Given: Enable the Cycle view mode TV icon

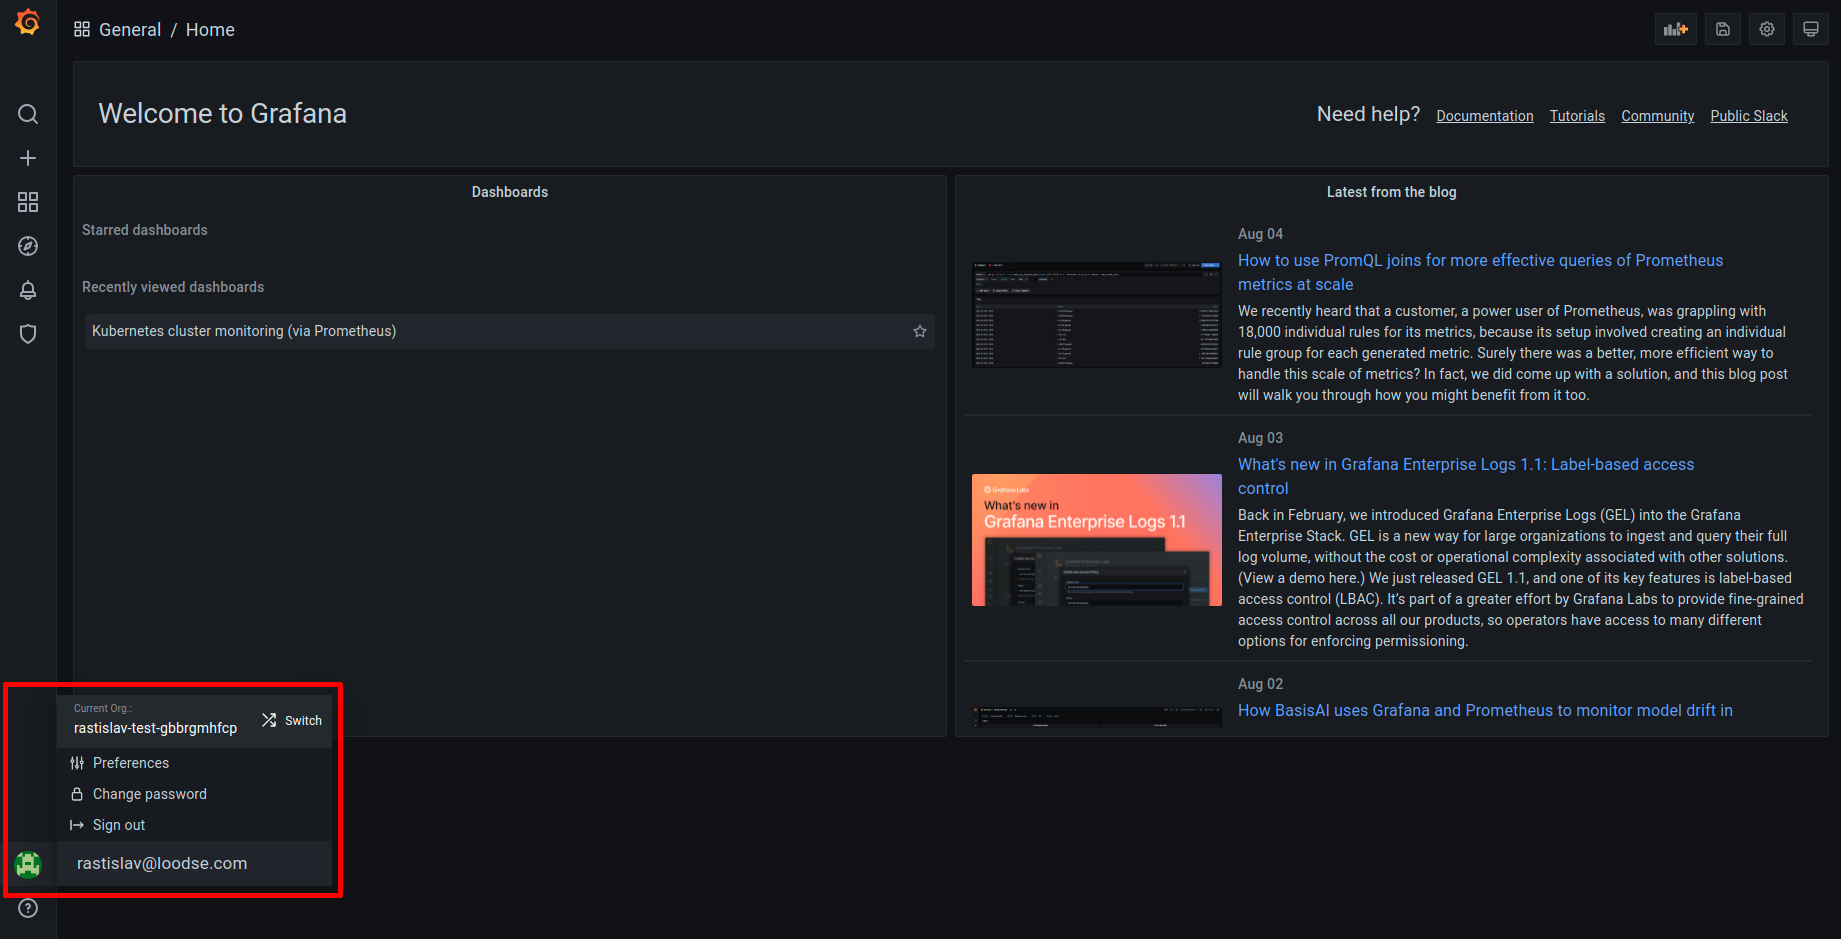Looking at the screenshot, I should pyautogui.click(x=1810, y=28).
